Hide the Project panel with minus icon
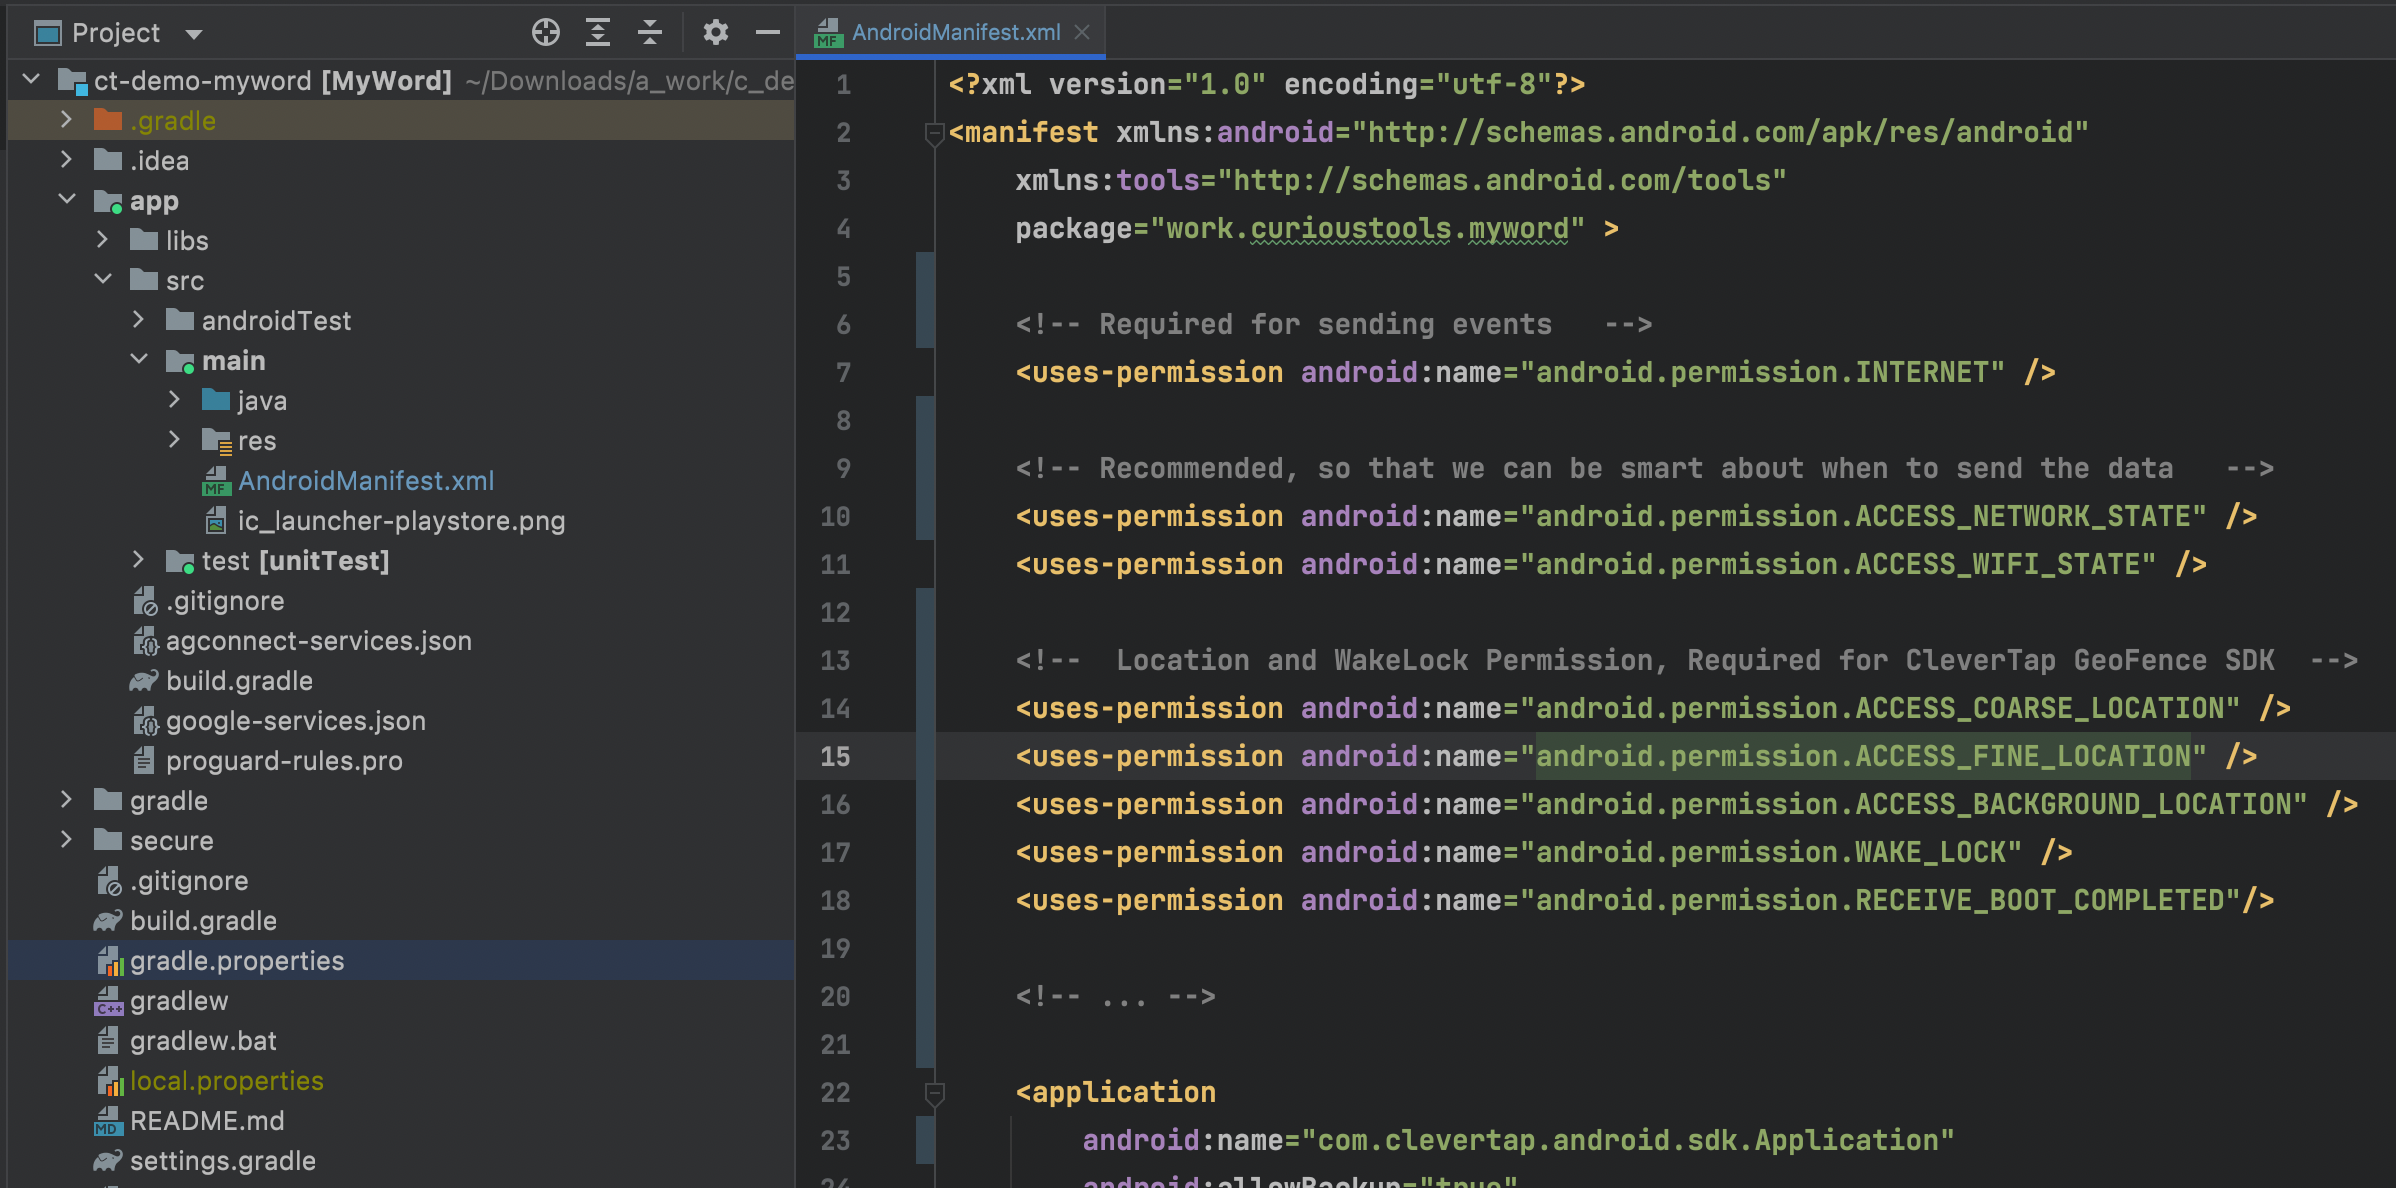 pyautogui.click(x=767, y=33)
